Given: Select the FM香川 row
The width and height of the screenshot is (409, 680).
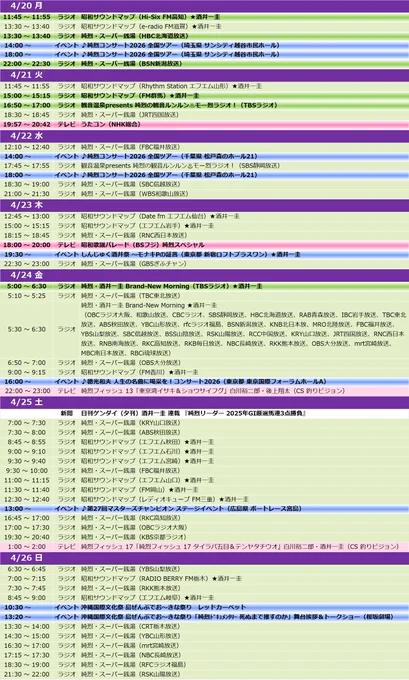Looking at the screenshot, I should click(x=204, y=372).
